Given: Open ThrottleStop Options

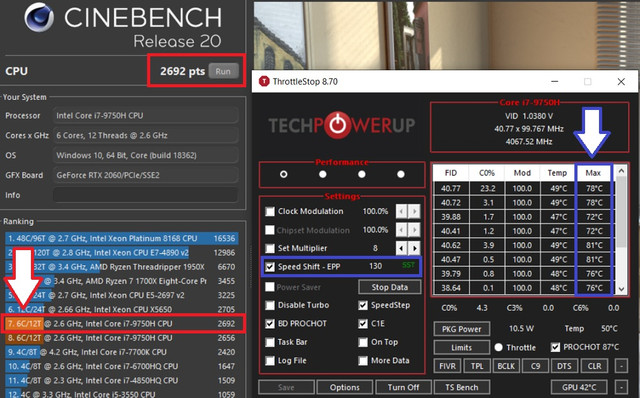Looking at the screenshot, I should tap(344, 387).
